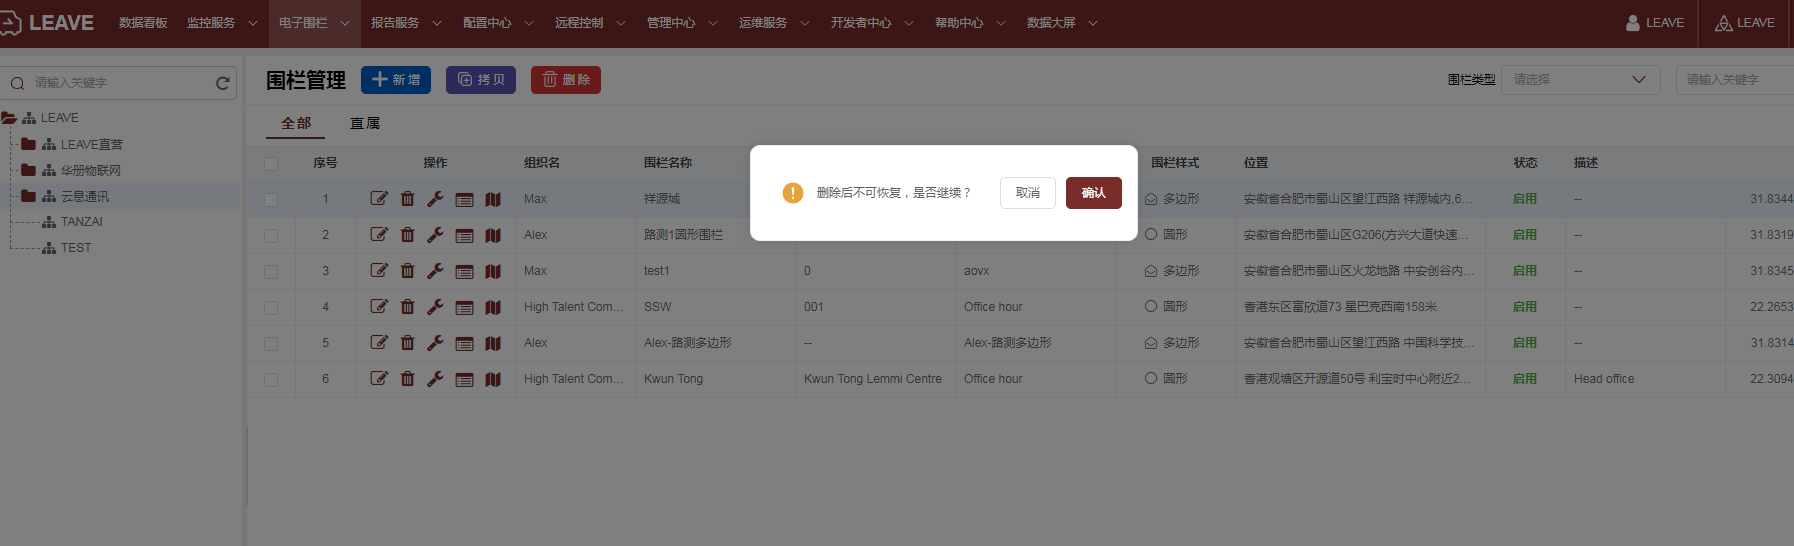1794x546 pixels.
Task: Click the map icon in row 1
Action: pos(493,200)
